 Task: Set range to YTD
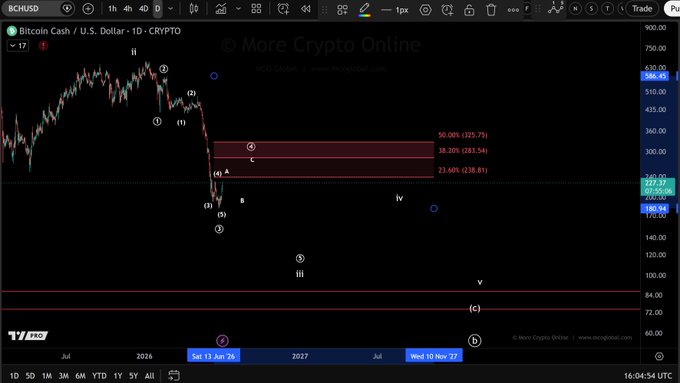99,376
